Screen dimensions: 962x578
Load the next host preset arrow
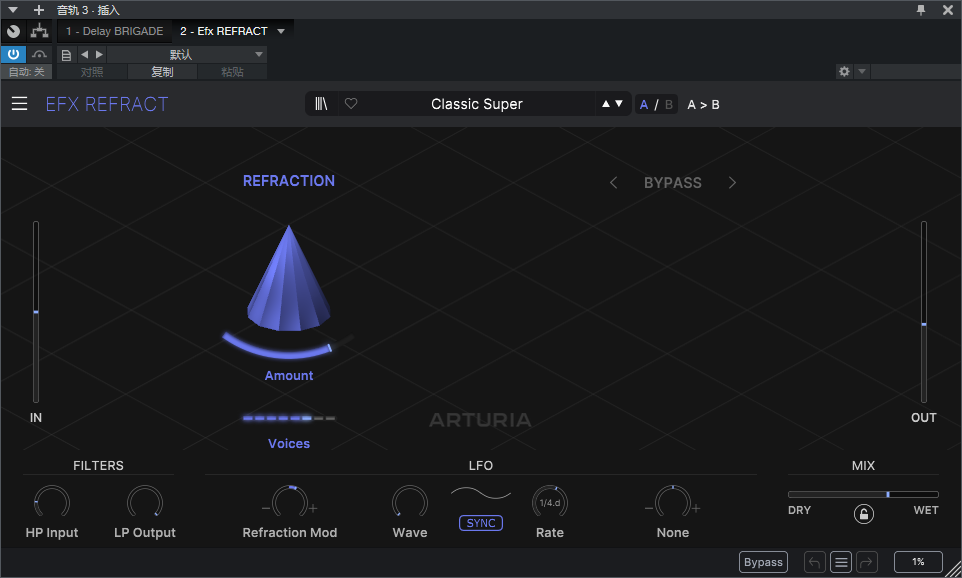pyautogui.click(x=99, y=55)
